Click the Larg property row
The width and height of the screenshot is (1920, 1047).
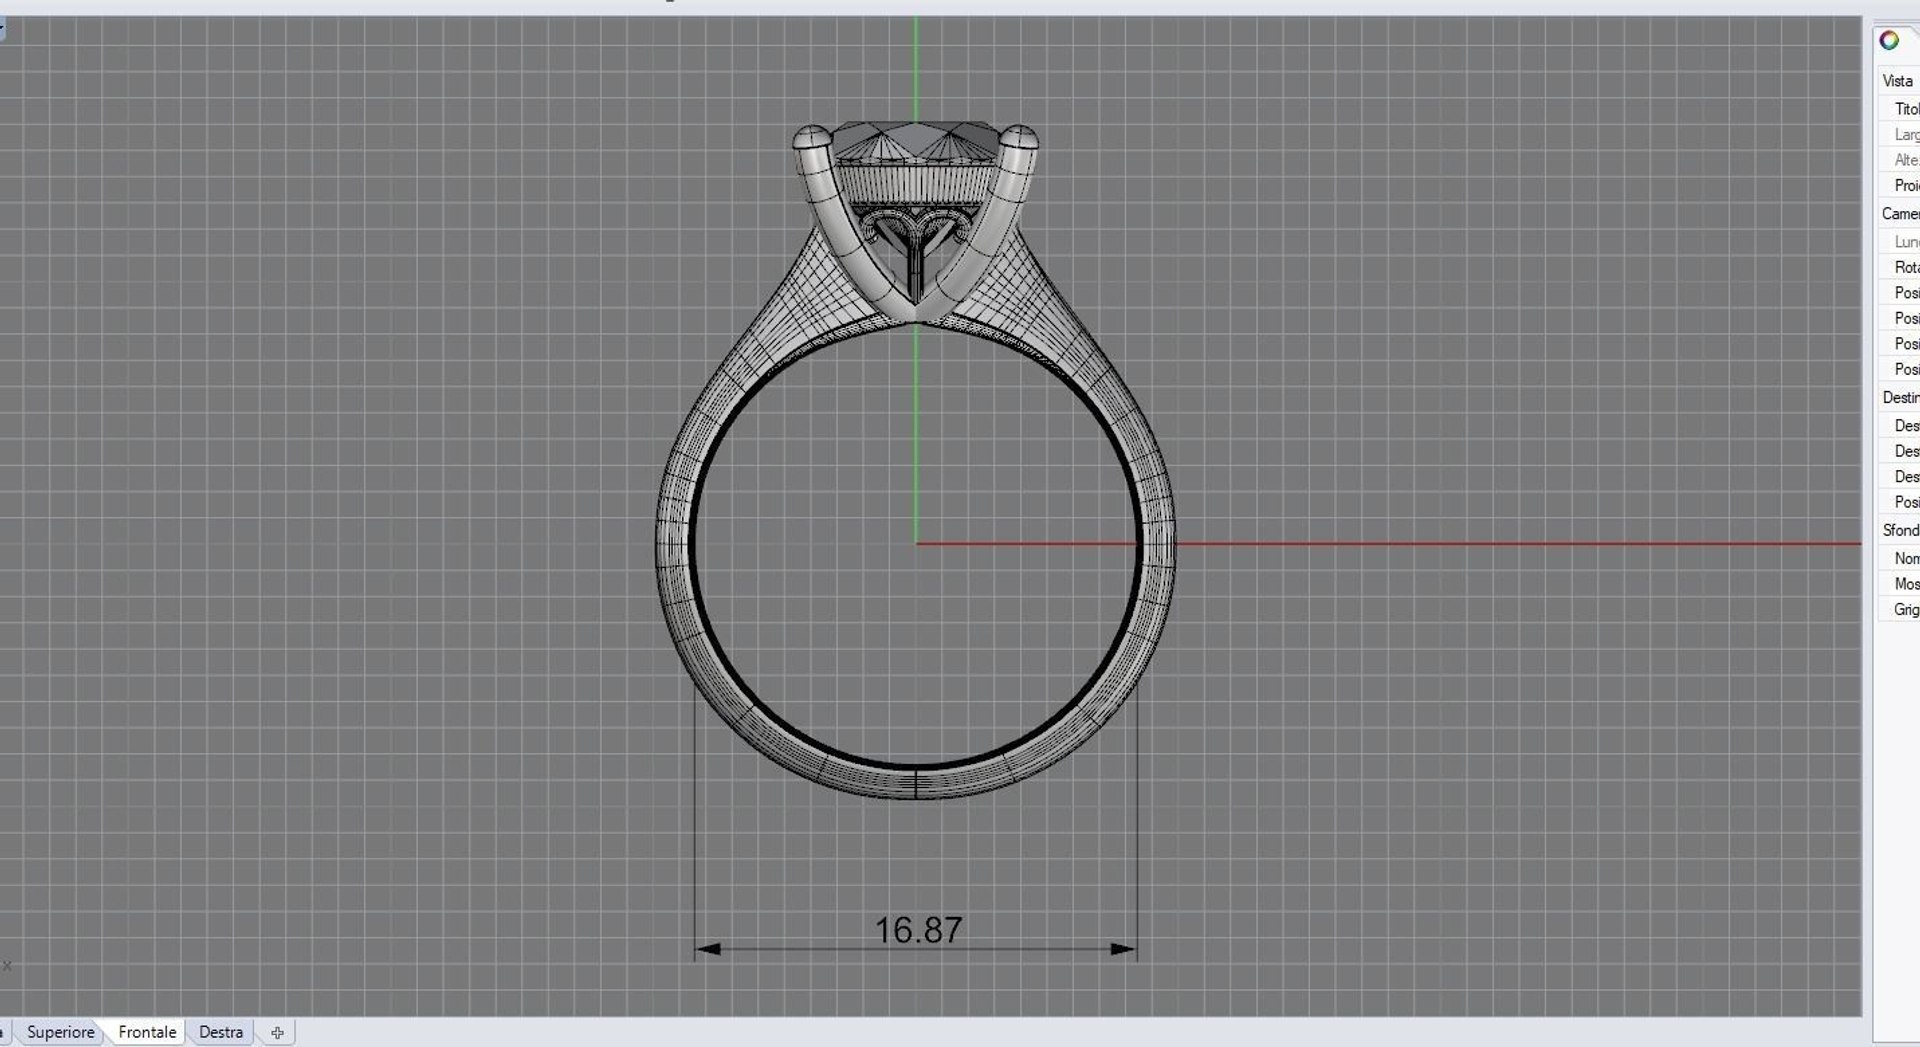click(x=1900, y=134)
